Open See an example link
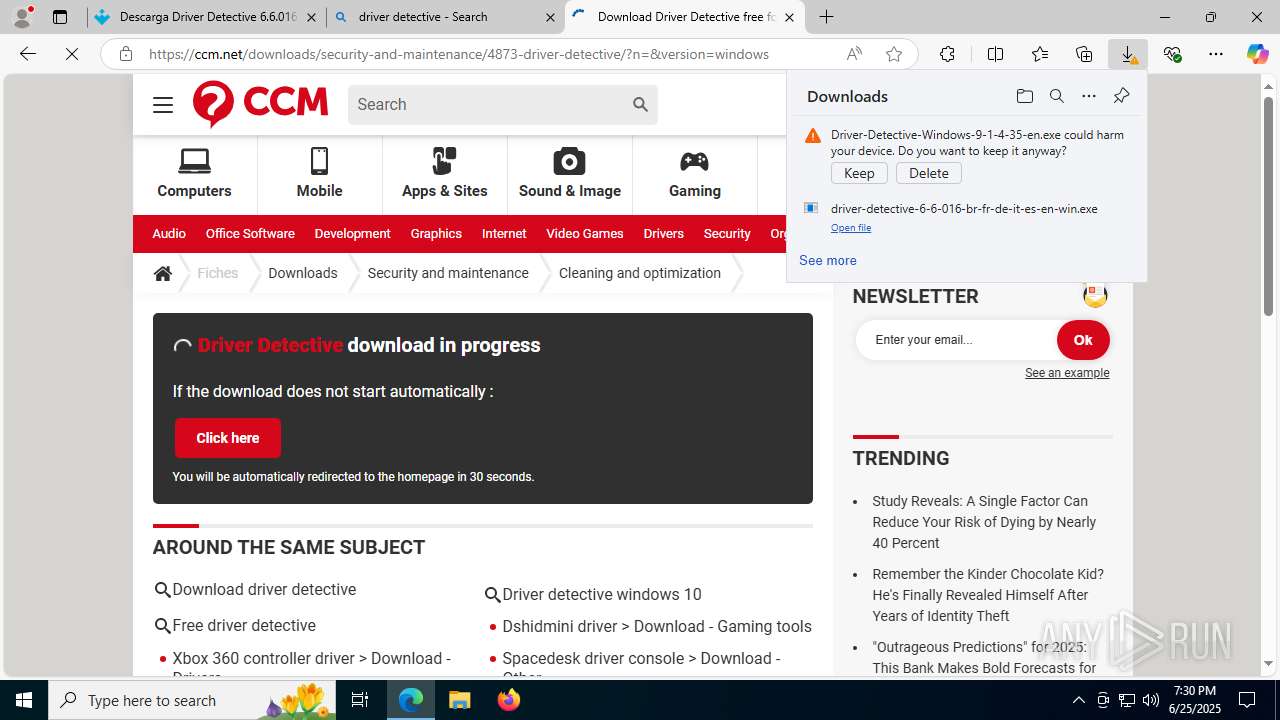Image resolution: width=1280 pixels, height=720 pixels. click(x=1067, y=373)
